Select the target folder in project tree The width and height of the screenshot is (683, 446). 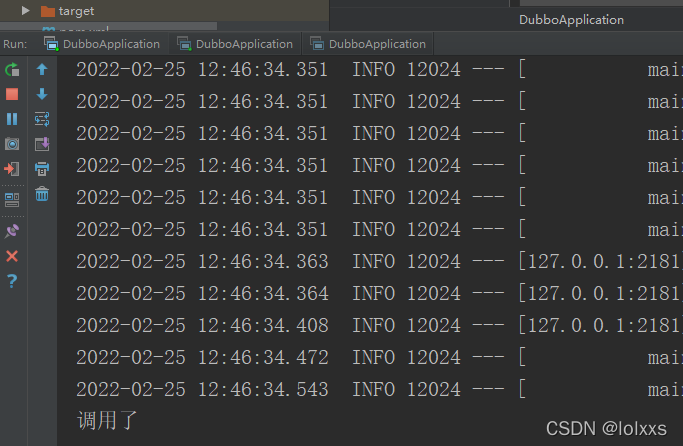pos(68,11)
